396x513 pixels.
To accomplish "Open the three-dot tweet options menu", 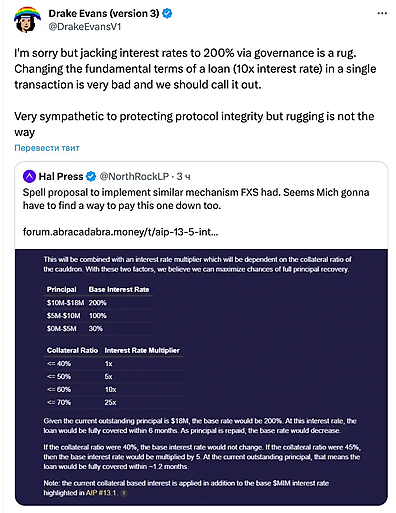I will (x=382, y=13).
